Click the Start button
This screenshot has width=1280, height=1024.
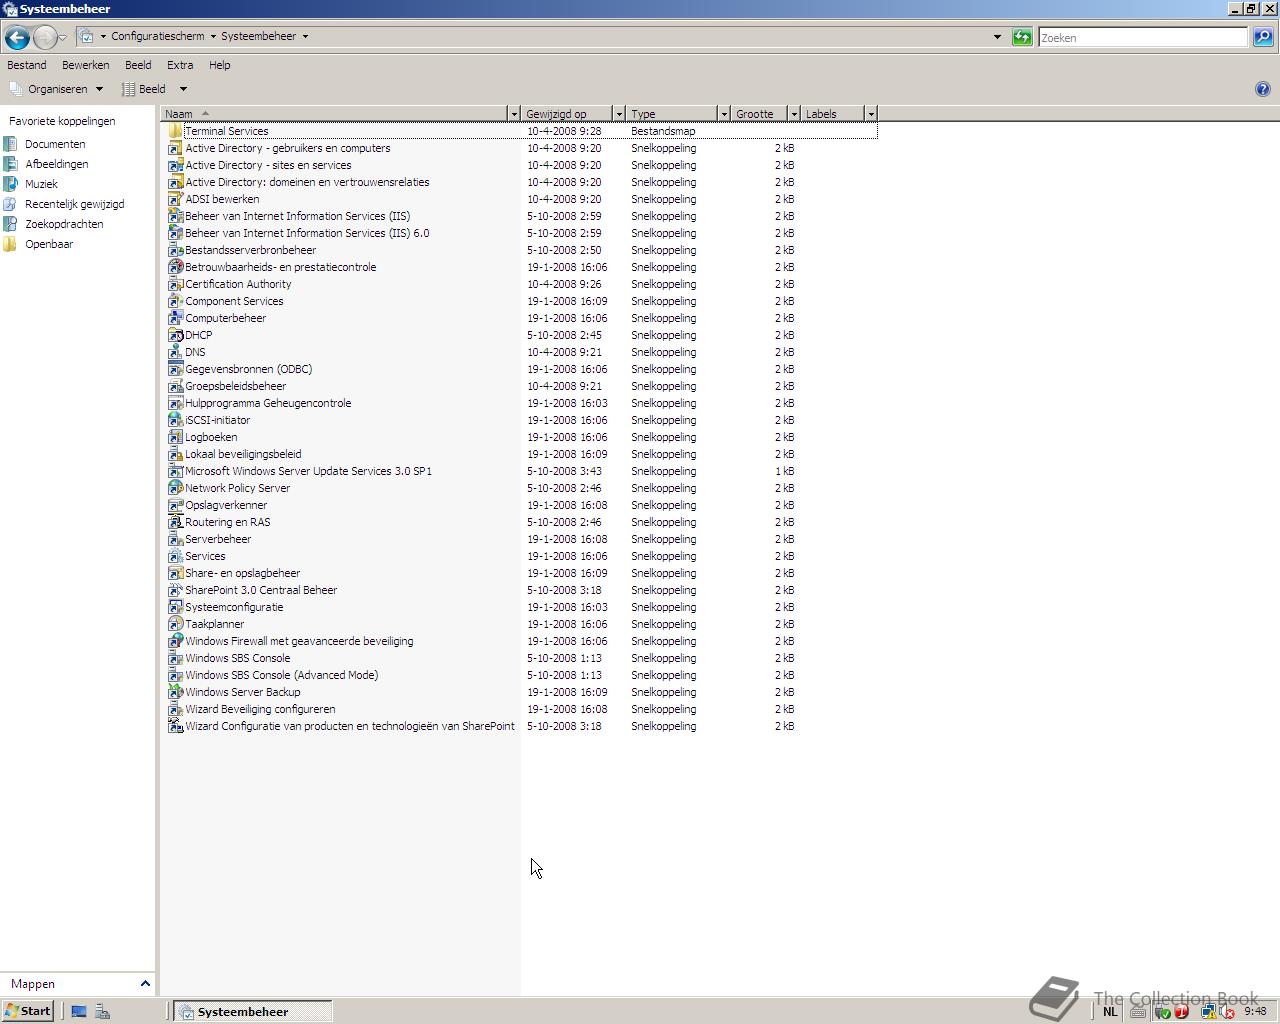[x=27, y=1011]
